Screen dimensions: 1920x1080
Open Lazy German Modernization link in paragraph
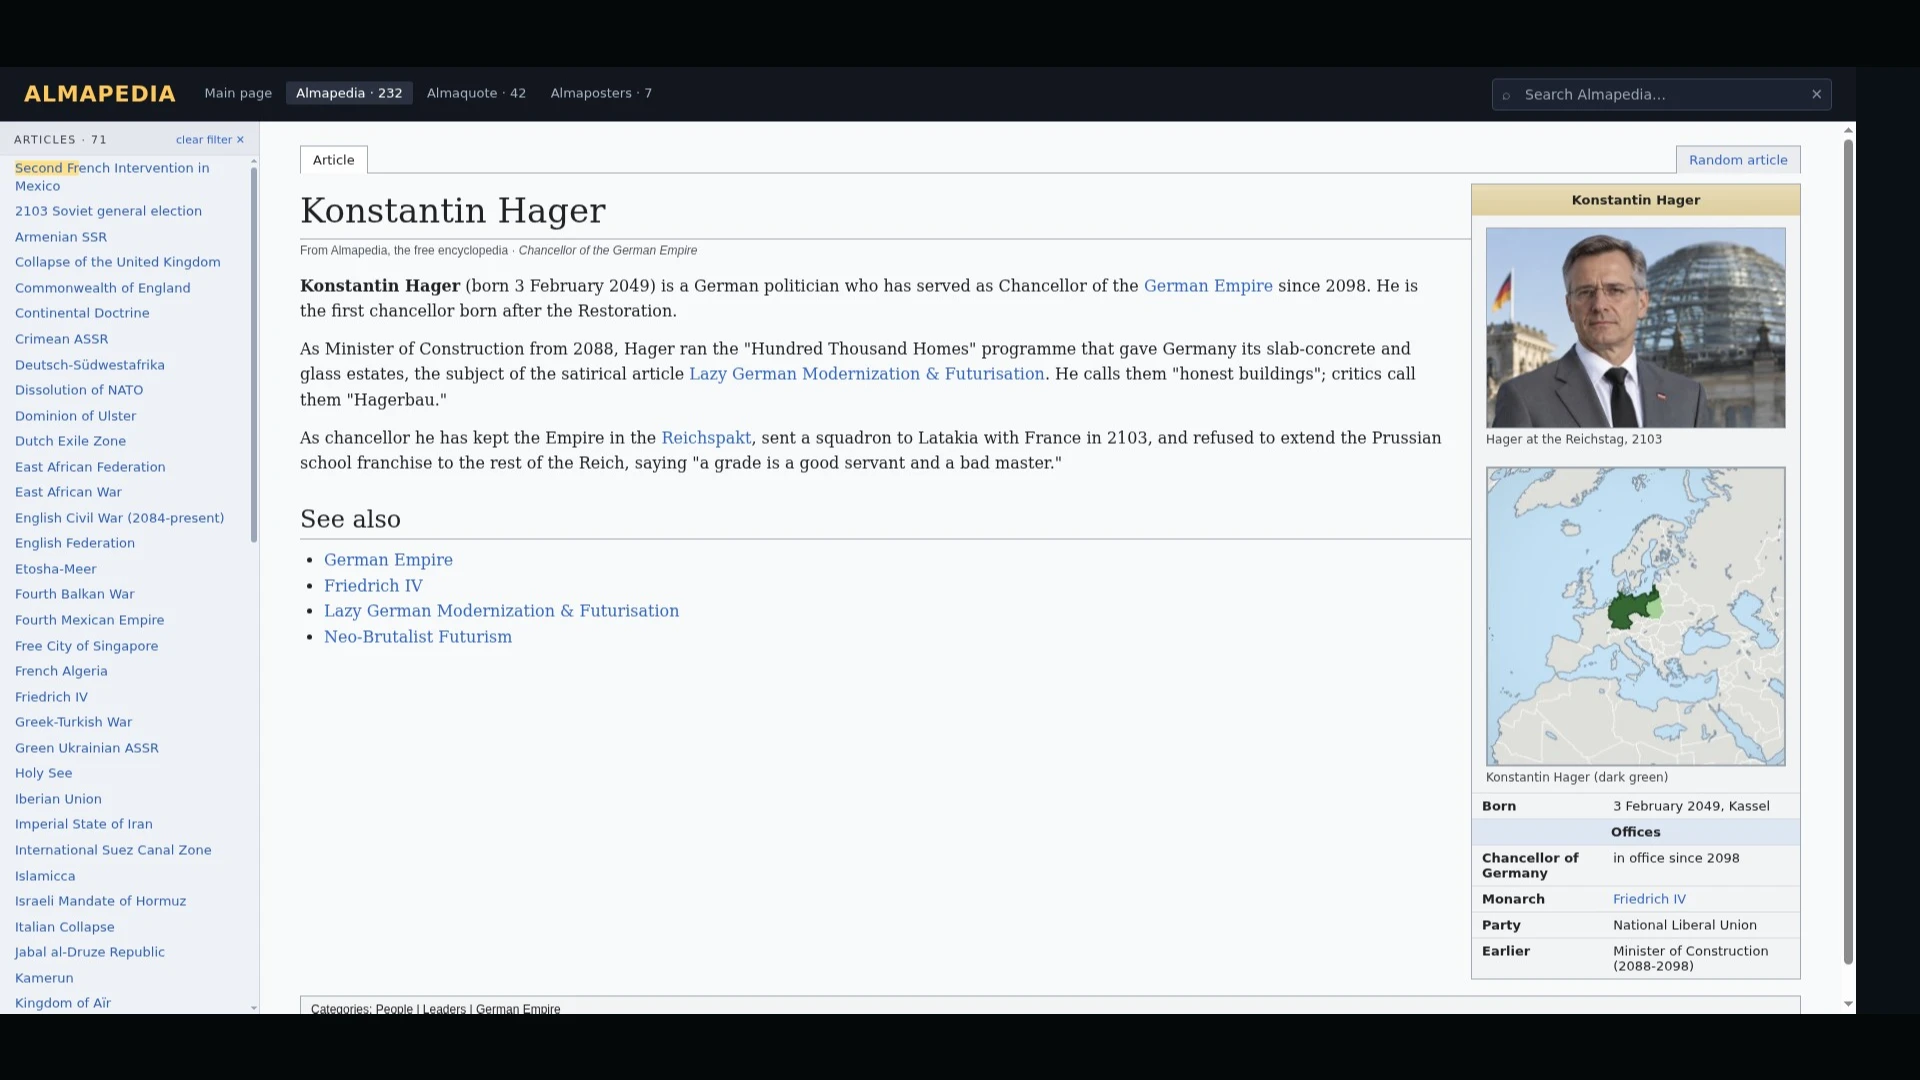[867, 374]
